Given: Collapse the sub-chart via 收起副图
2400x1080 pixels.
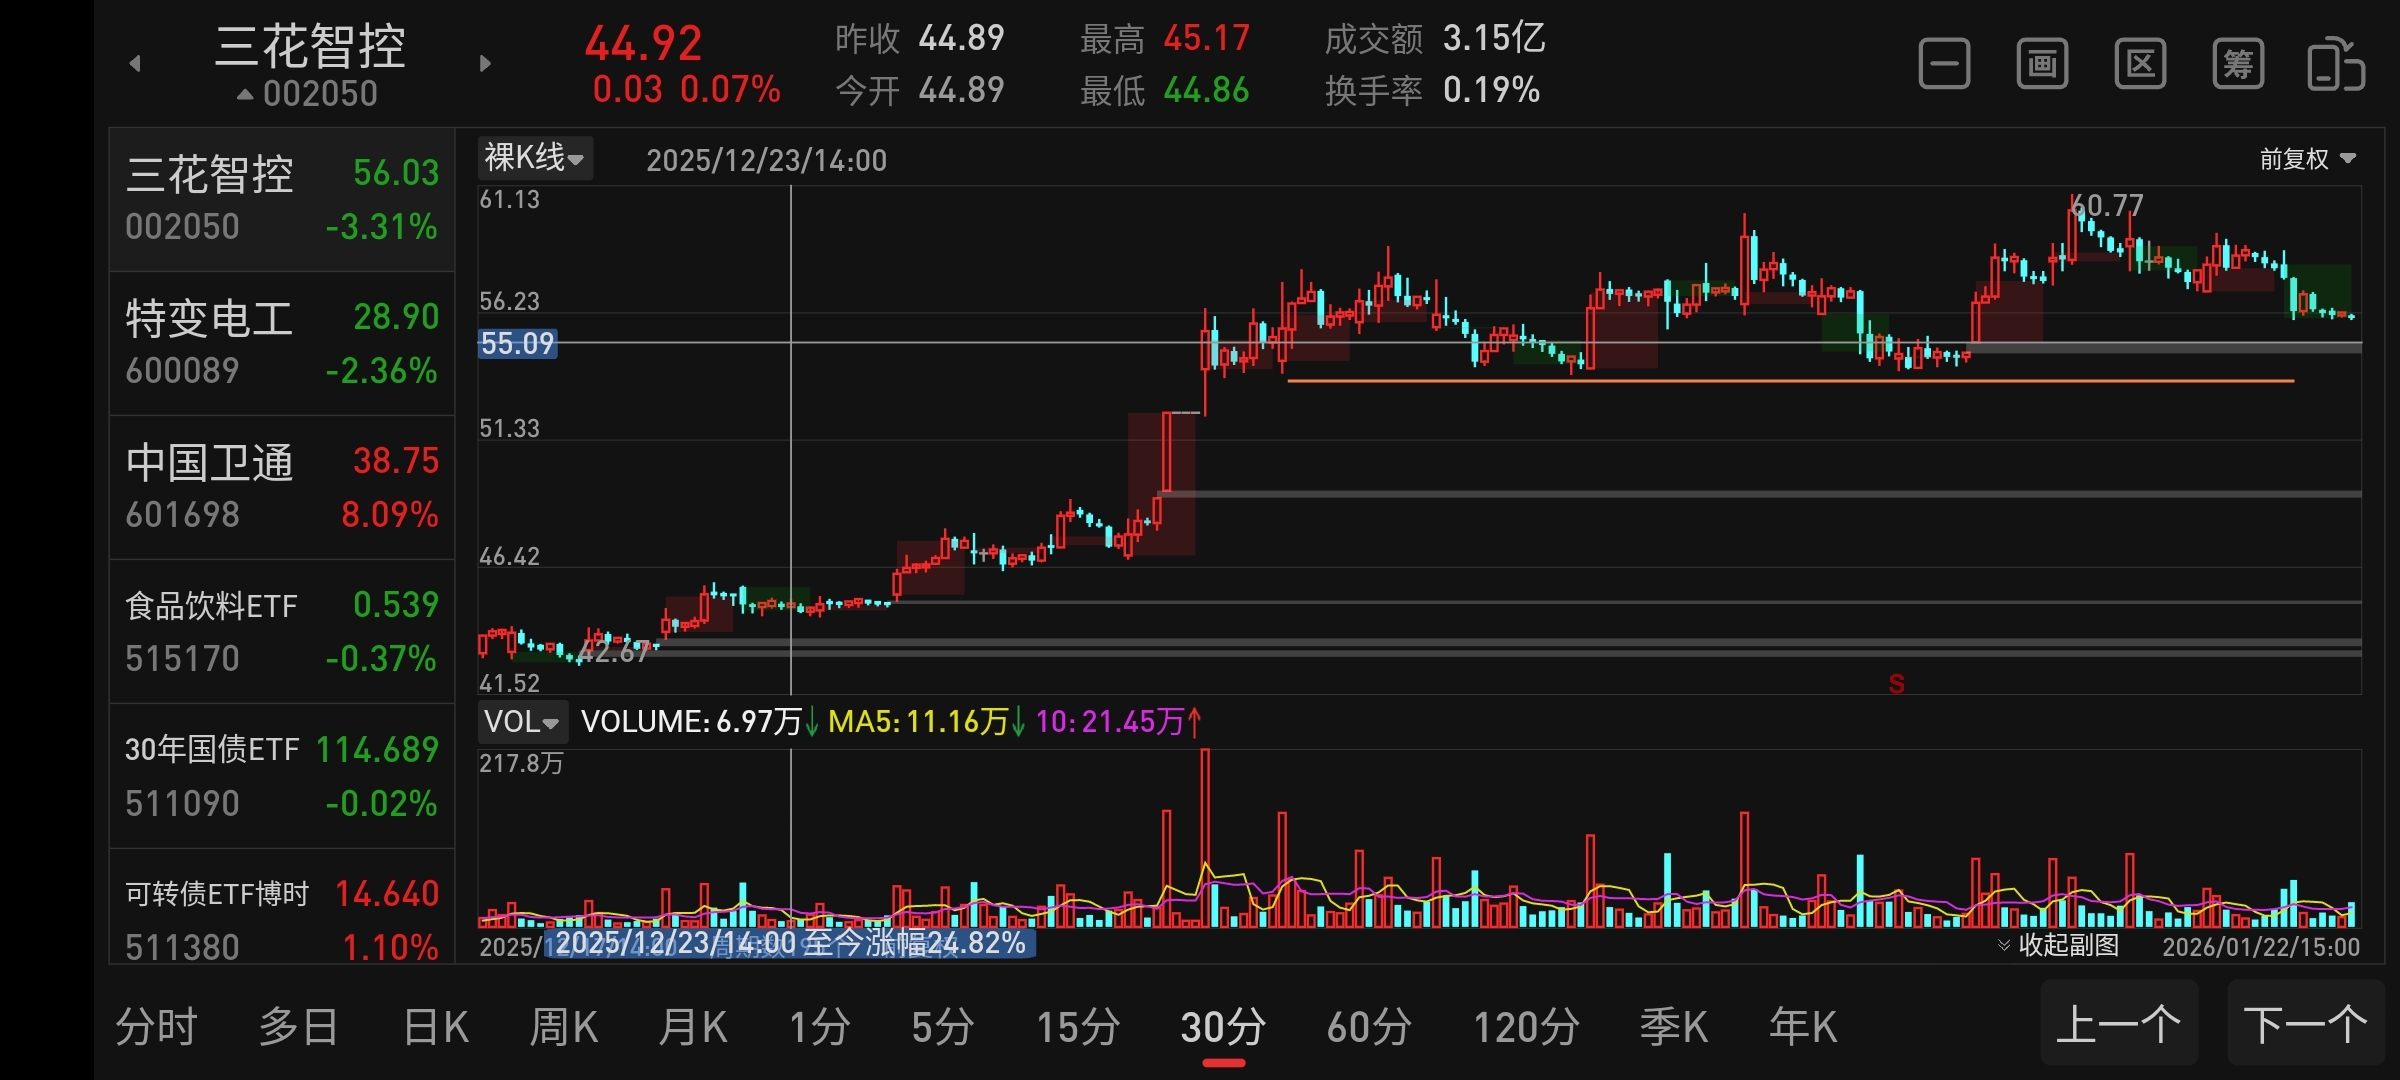Looking at the screenshot, I should (2058, 945).
